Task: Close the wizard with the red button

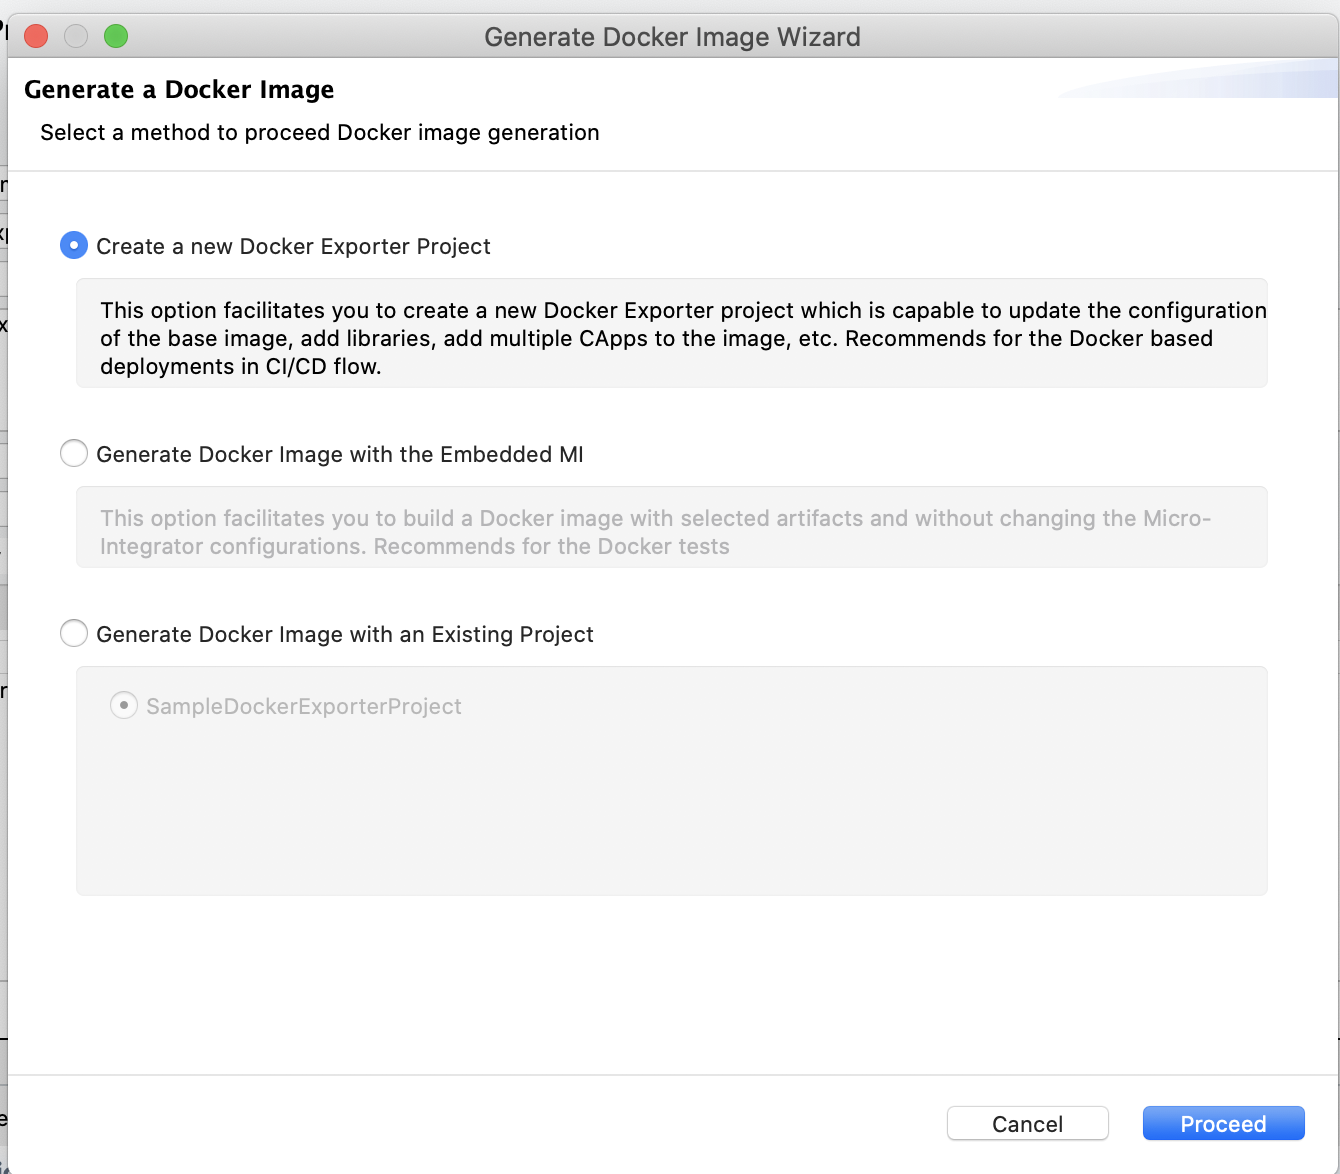Action: point(36,37)
